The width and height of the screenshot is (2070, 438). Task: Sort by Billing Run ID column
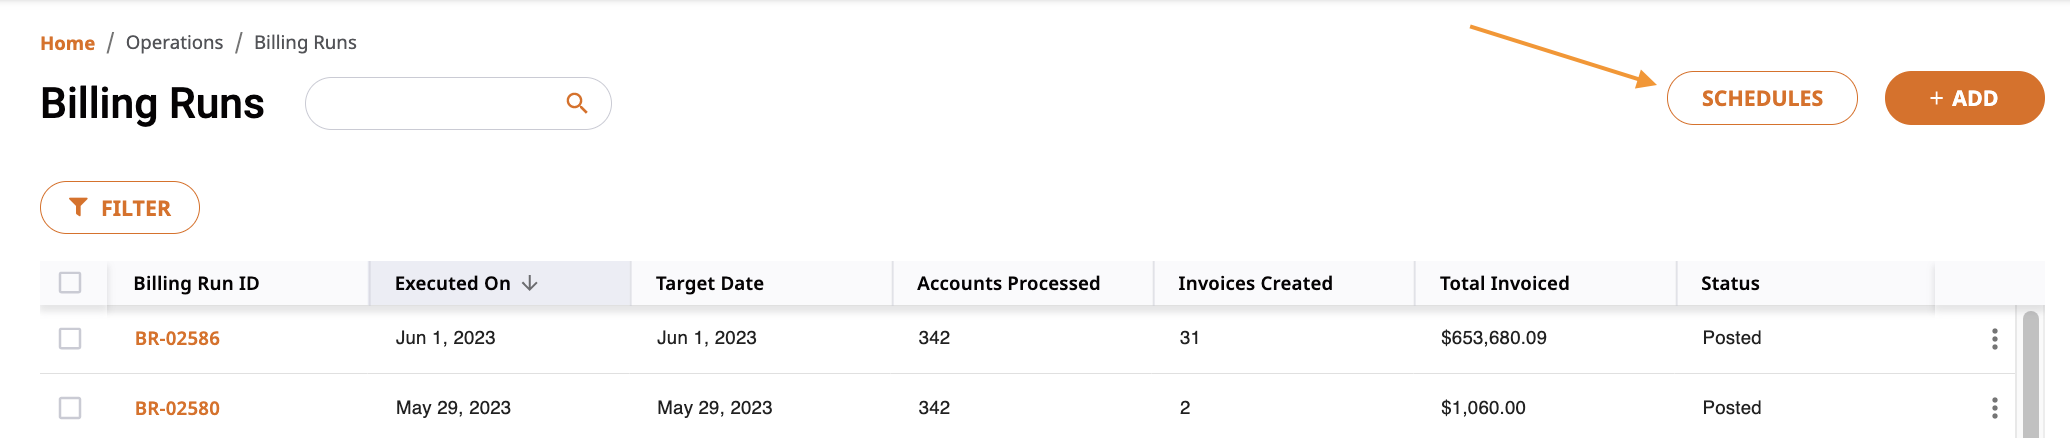[x=196, y=283]
